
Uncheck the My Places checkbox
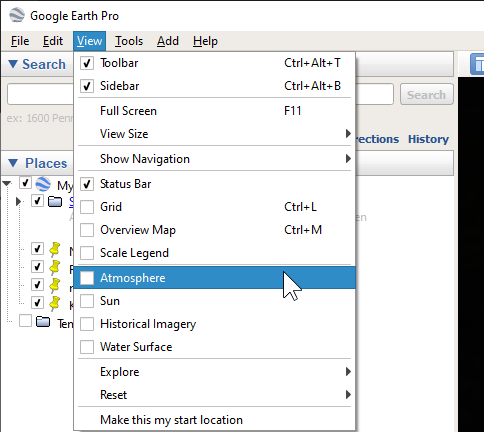point(25,183)
